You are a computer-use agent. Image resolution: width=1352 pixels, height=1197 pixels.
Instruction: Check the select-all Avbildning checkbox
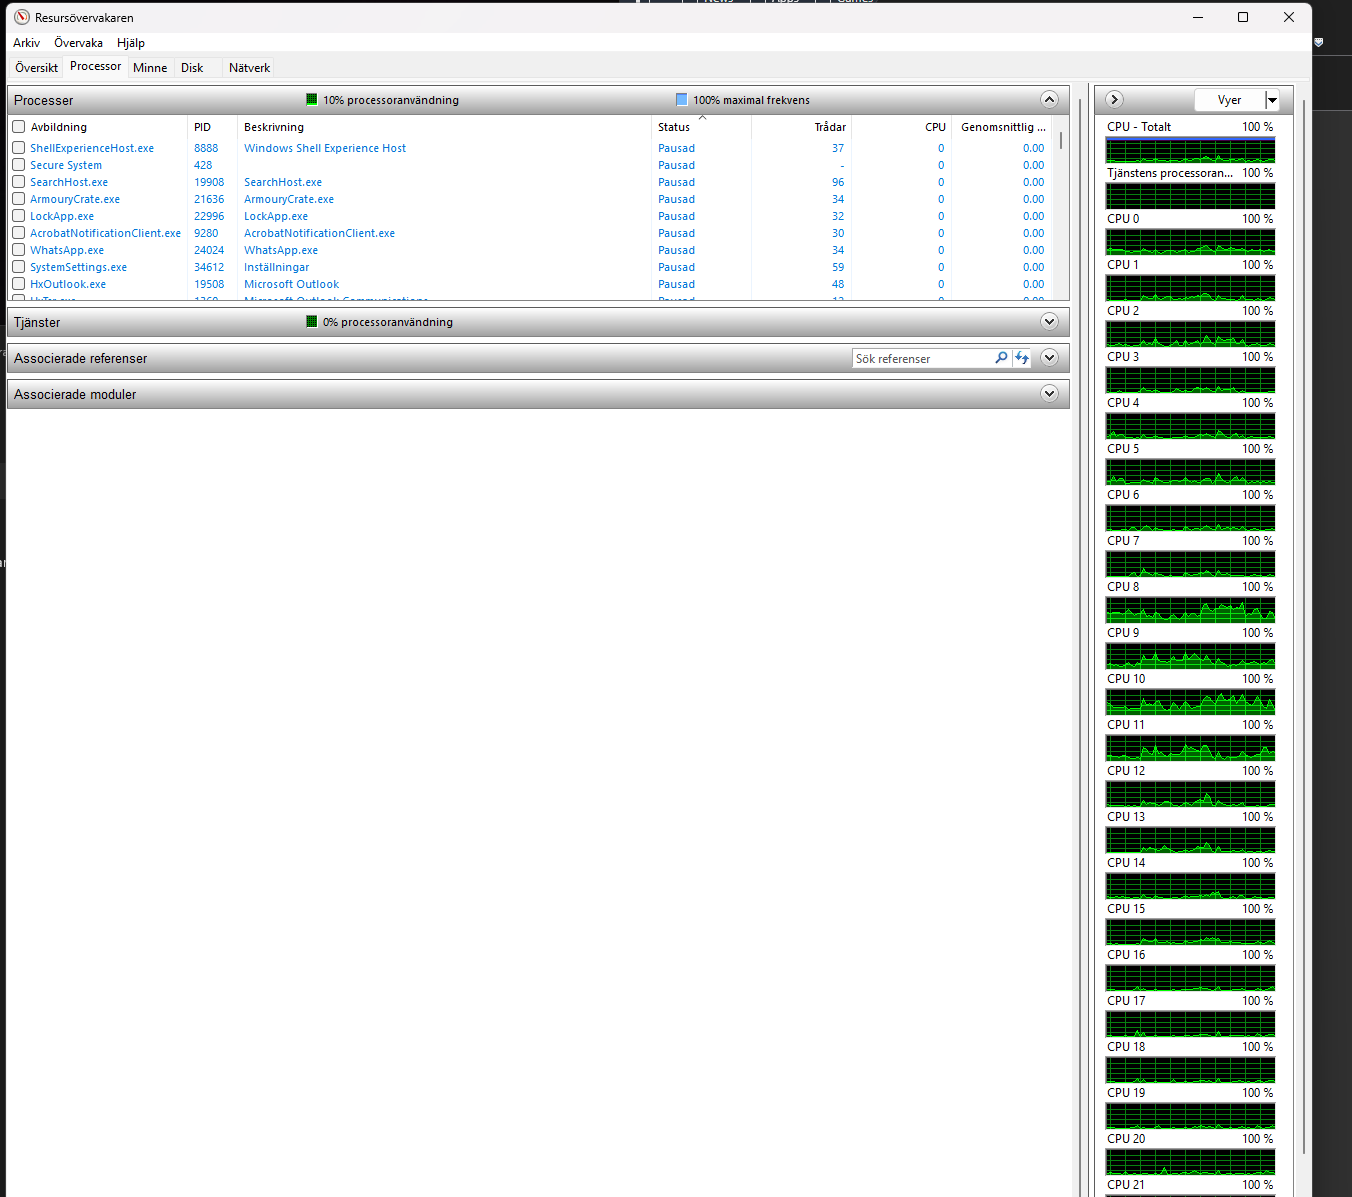[x=18, y=127]
